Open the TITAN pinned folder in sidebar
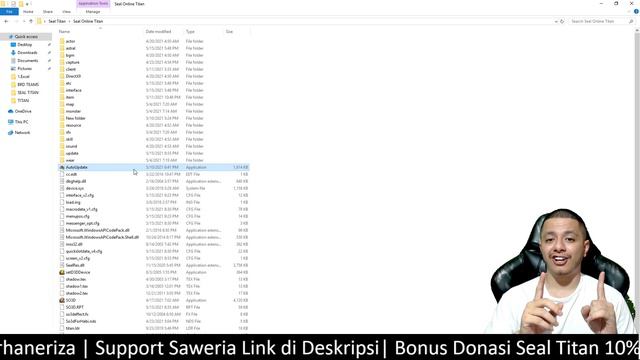This screenshot has height=360, width=640. pyautogui.click(x=23, y=100)
